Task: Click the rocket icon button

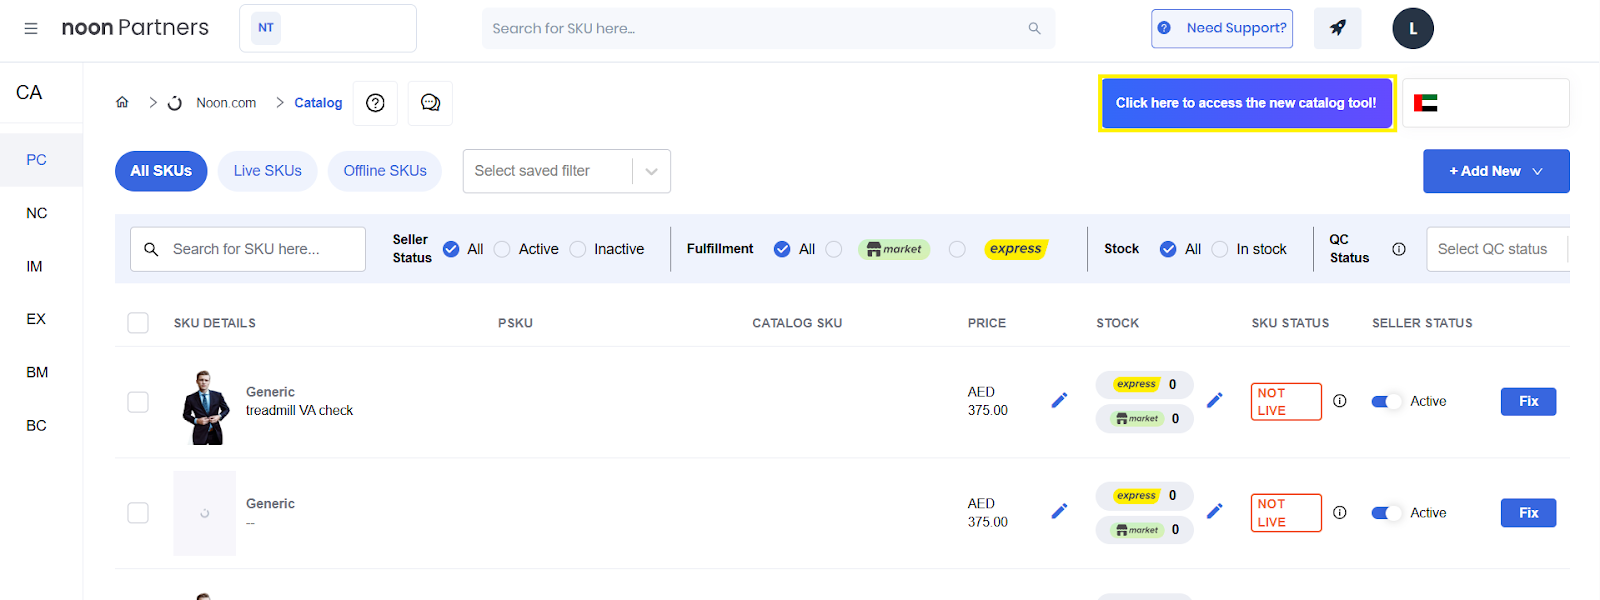Action: [x=1337, y=28]
